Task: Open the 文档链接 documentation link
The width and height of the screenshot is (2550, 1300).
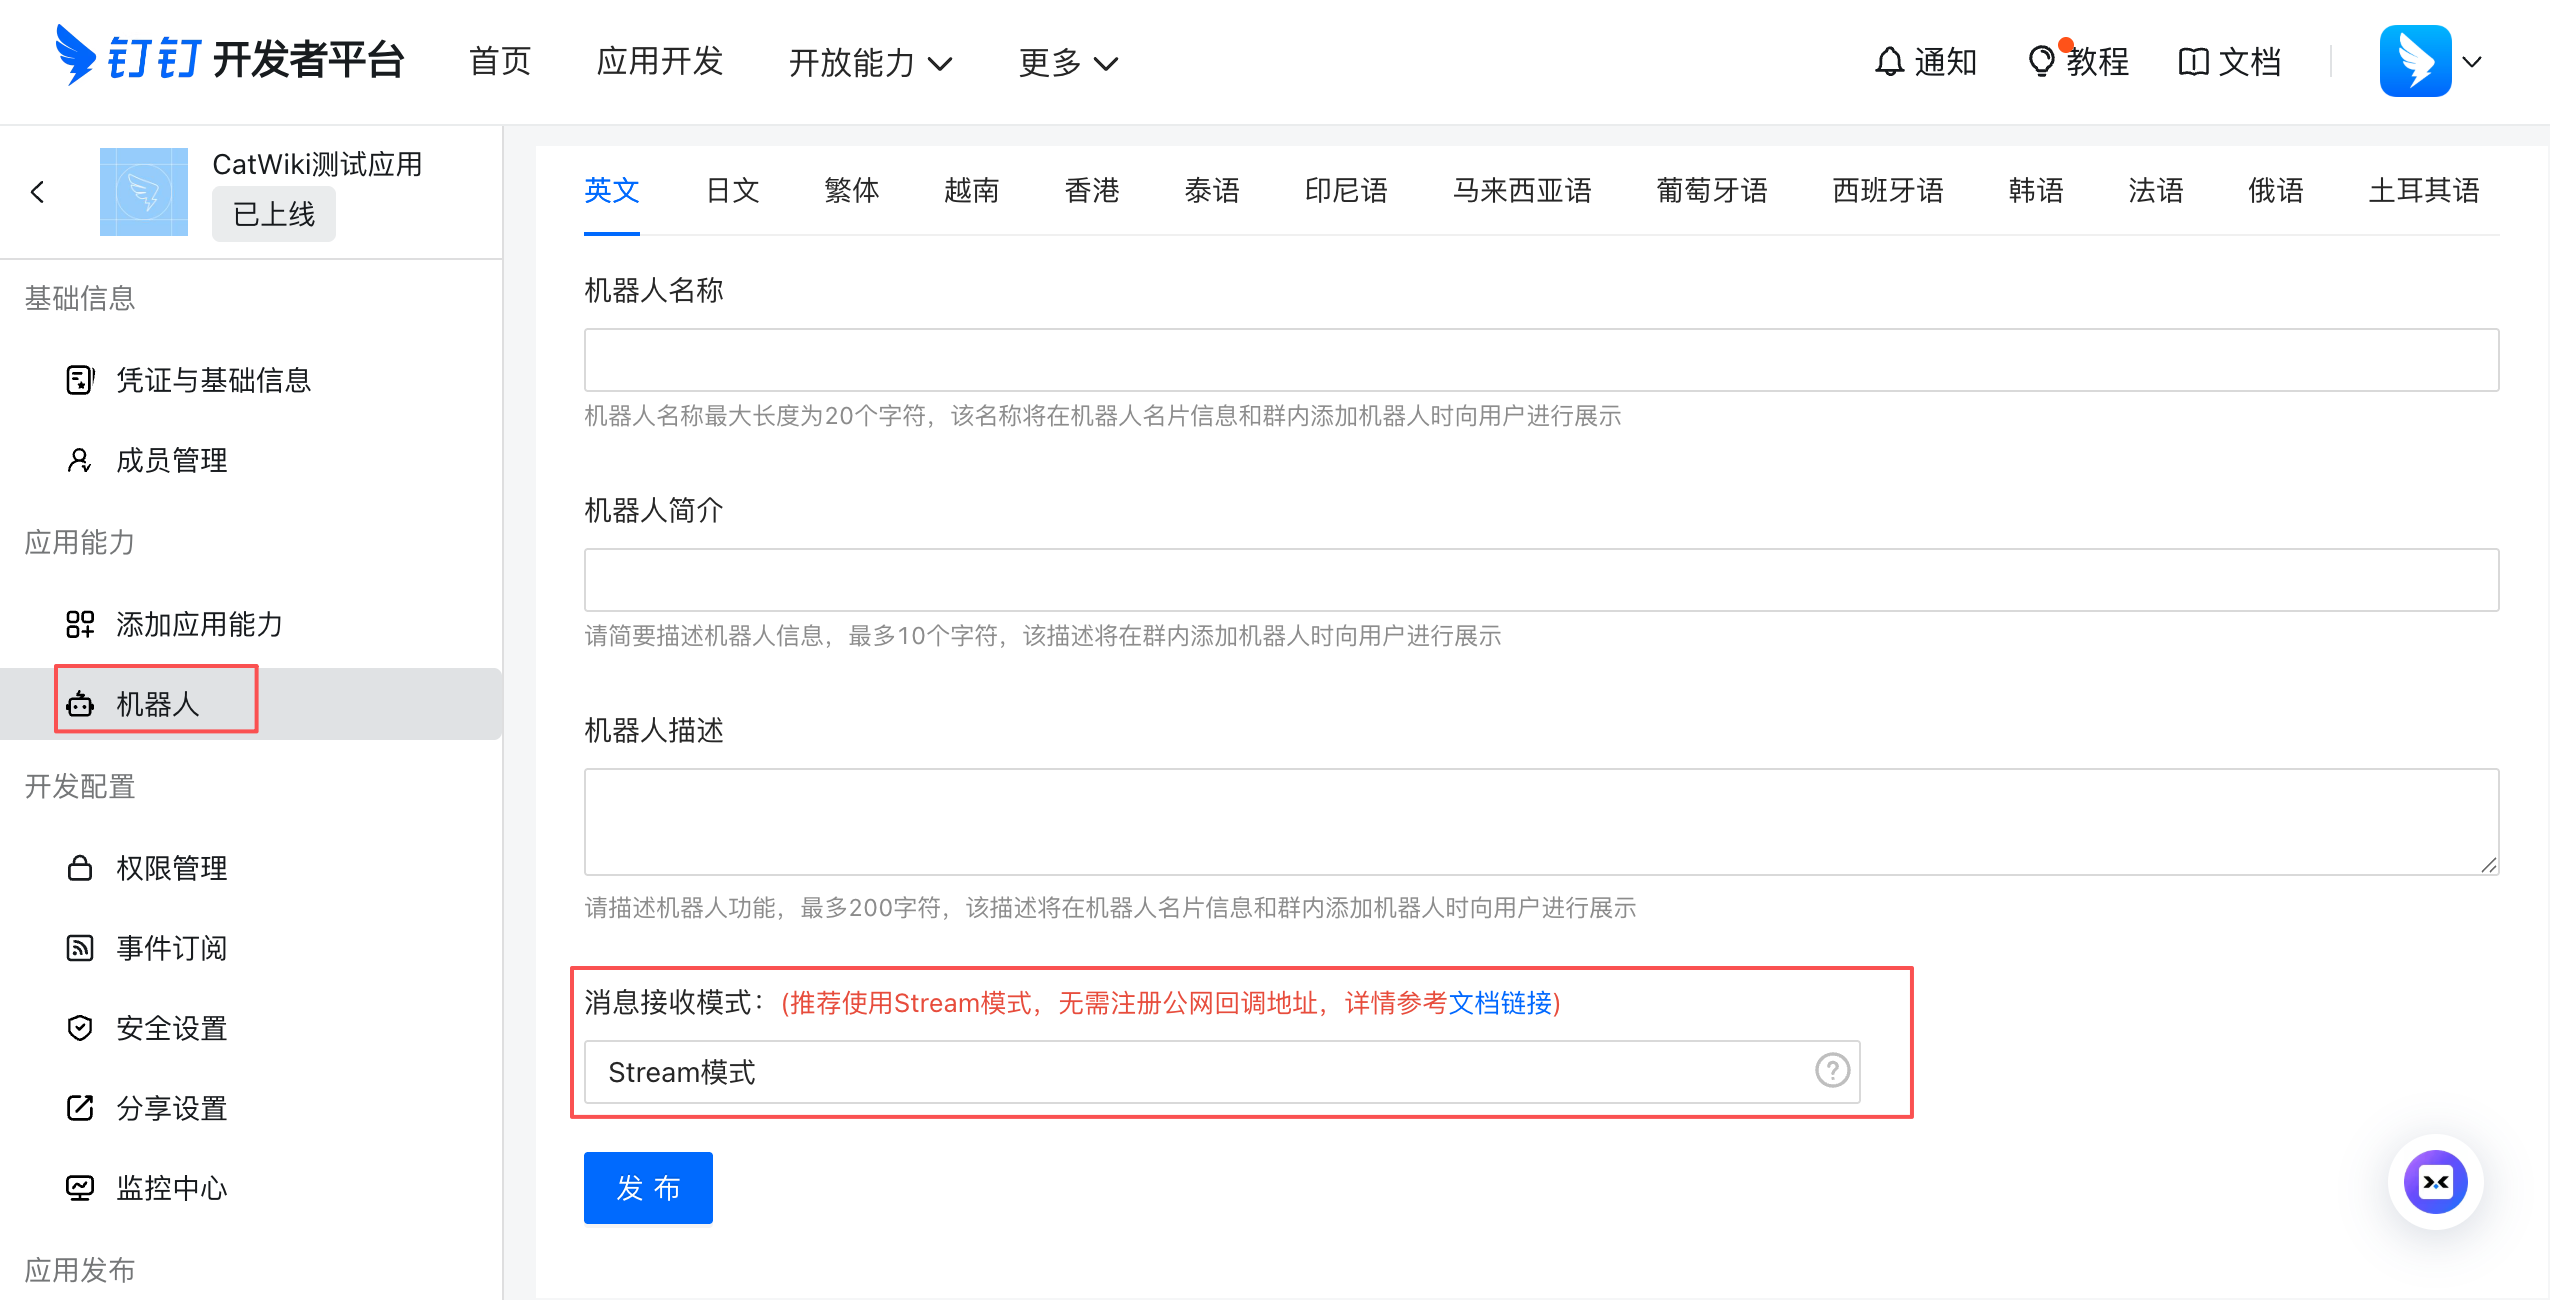Action: click(1503, 1004)
